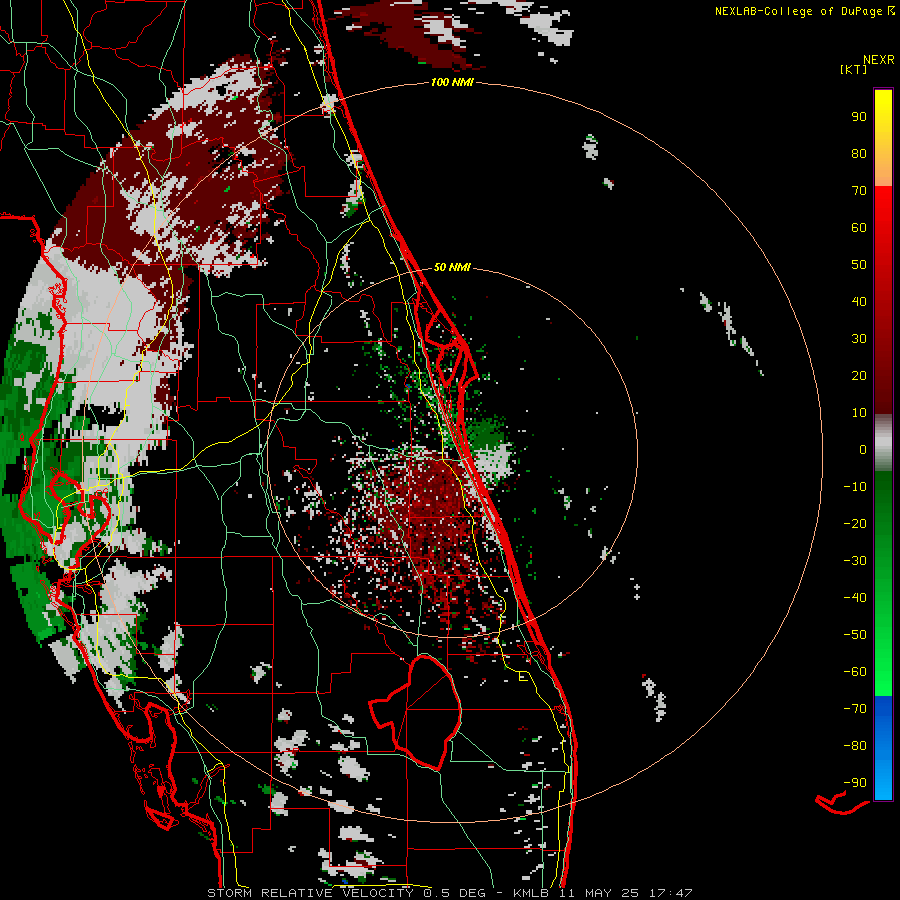Click the -20 value on the velocity scale
This screenshot has height=900, width=900.
coord(855,523)
